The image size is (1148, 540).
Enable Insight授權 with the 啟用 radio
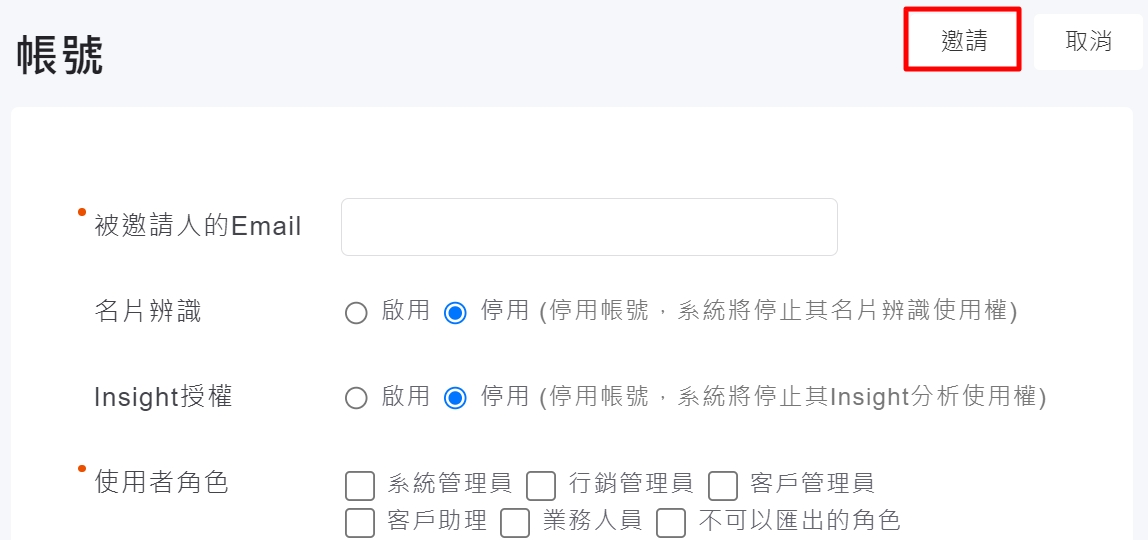pyautogui.click(x=356, y=399)
